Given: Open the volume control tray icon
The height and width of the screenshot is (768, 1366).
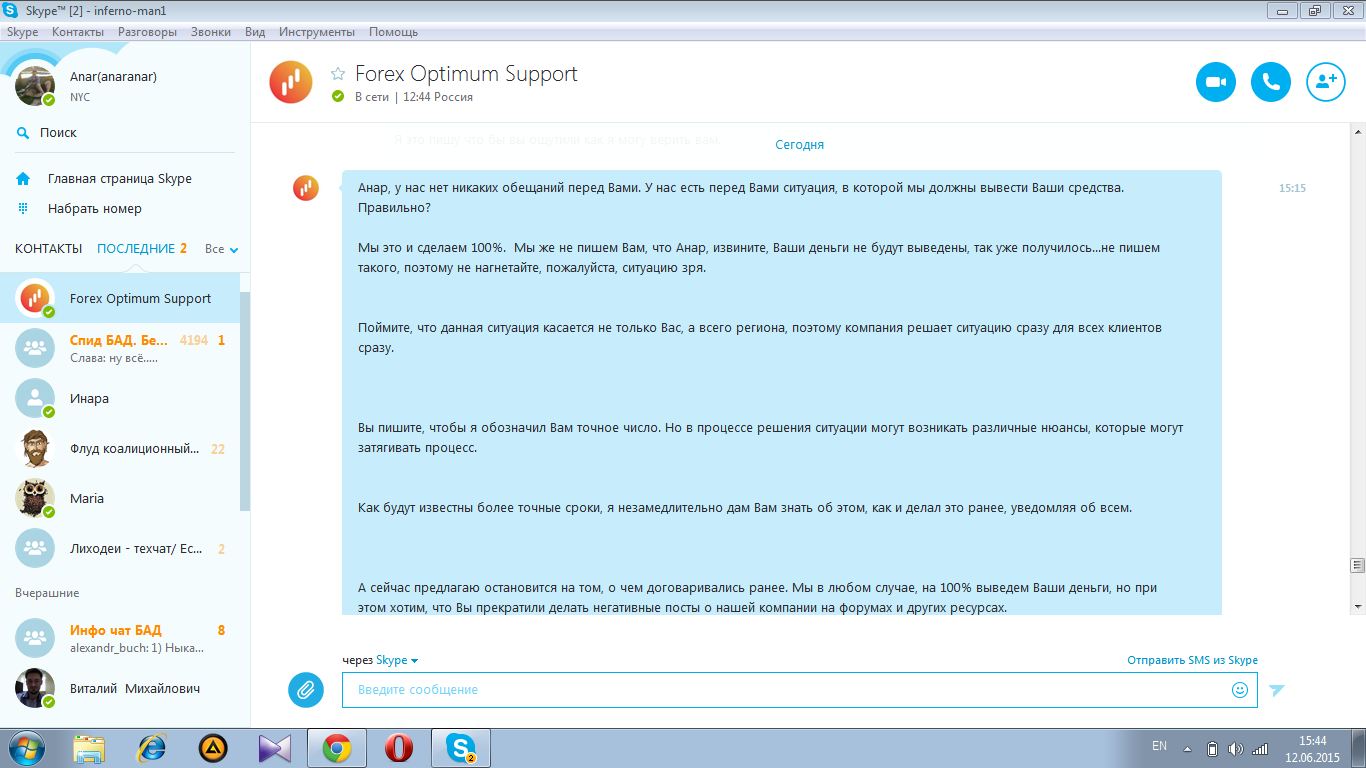Looking at the screenshot, I should 1236,748.
